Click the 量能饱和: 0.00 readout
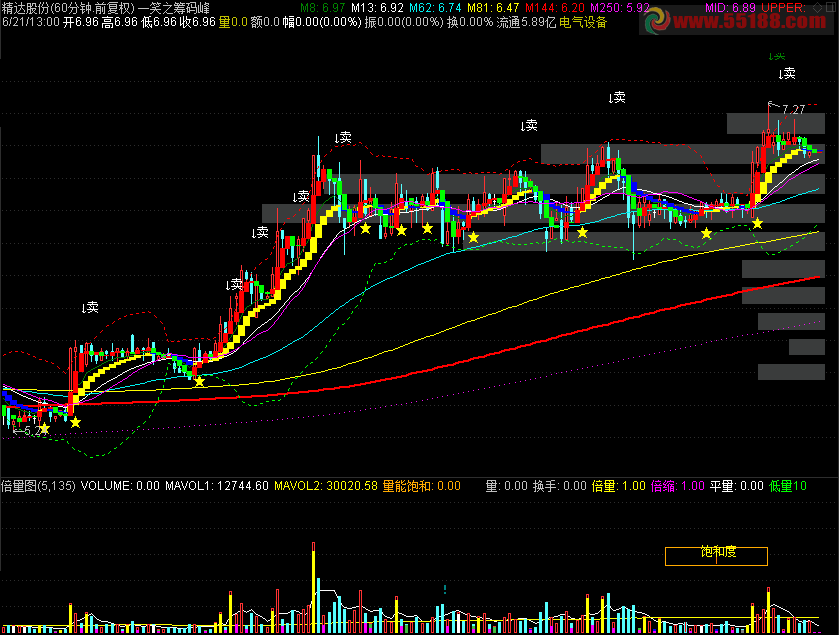This screenshot has height=635, width=839. click(x=422, y=486)
